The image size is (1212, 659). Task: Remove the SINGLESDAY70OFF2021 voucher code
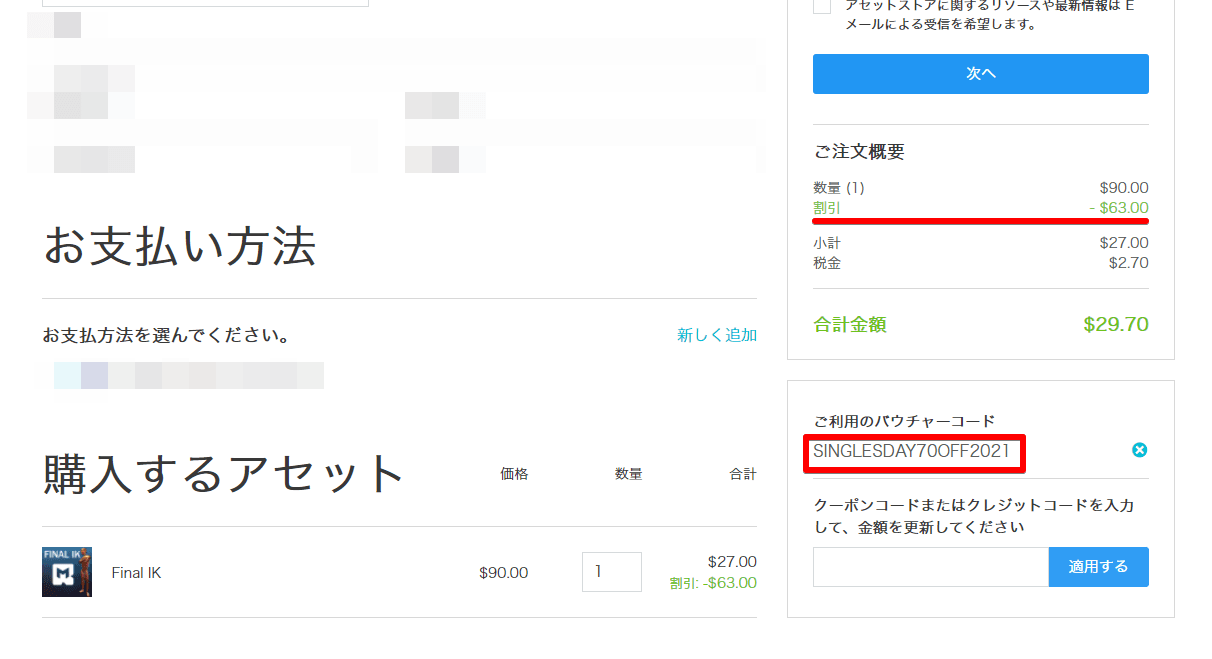[1139, 450]
